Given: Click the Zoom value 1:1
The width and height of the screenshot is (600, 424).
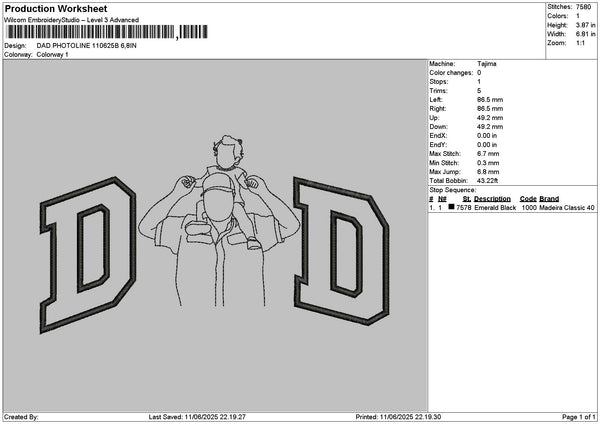Looking at the screenshot, I should (580, 43).
